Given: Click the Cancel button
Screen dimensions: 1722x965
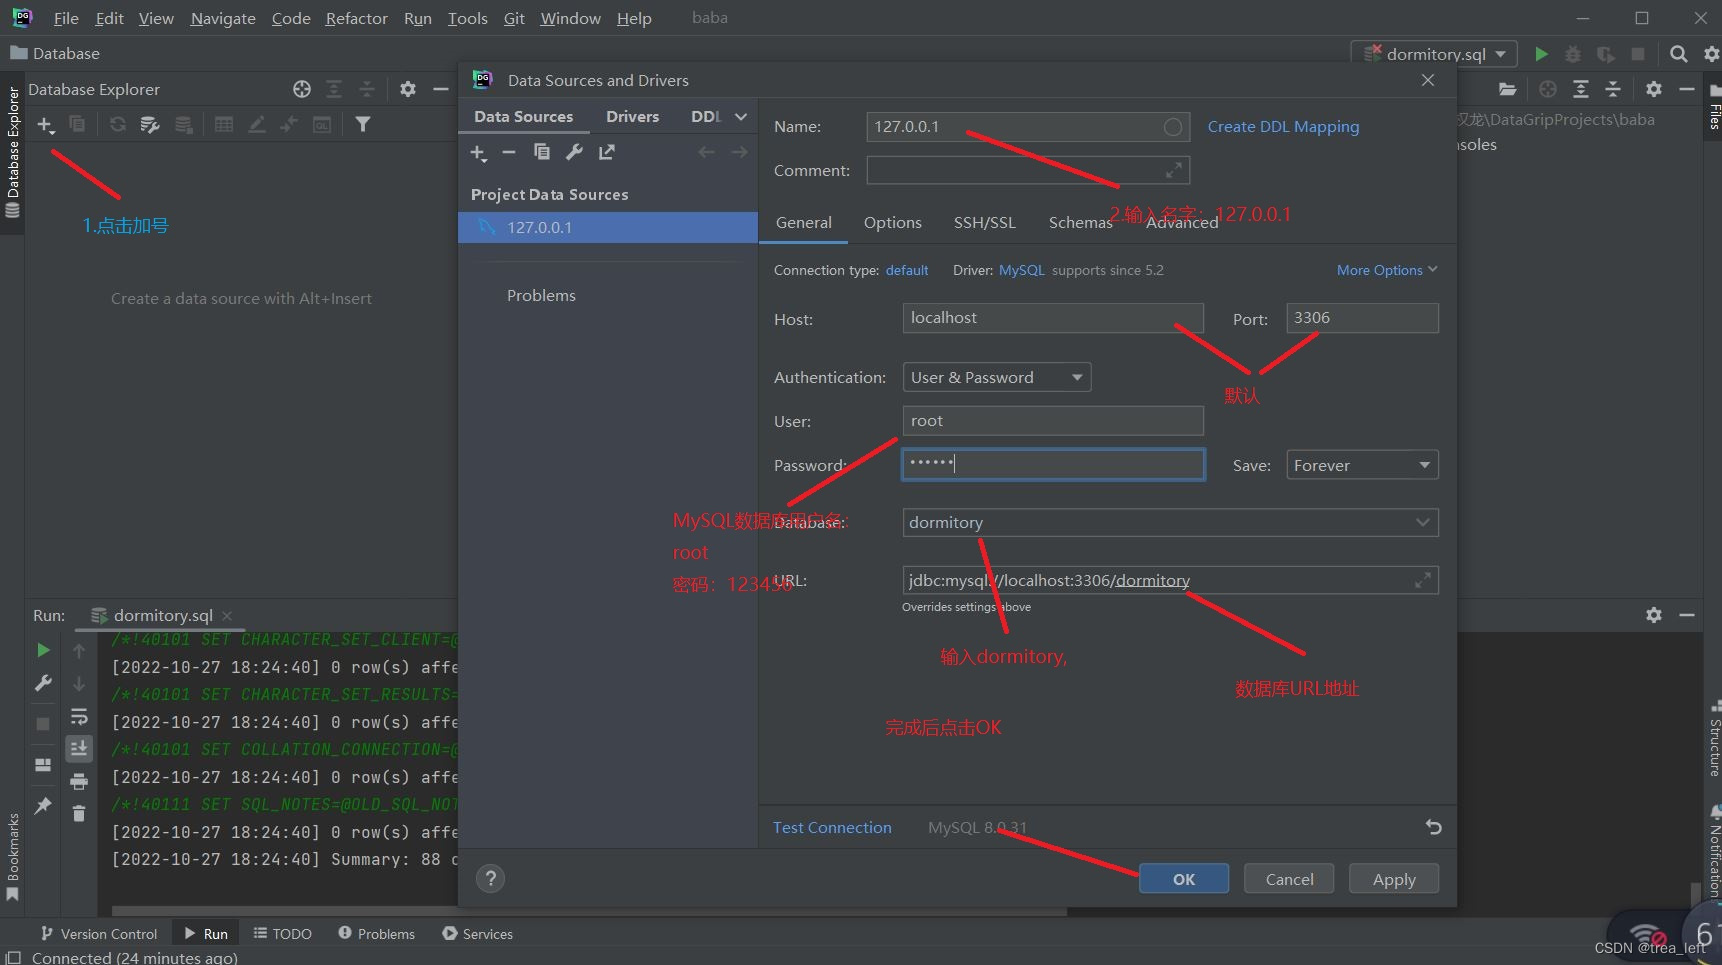Looking at the screenshot, I should pos(1289,879).
